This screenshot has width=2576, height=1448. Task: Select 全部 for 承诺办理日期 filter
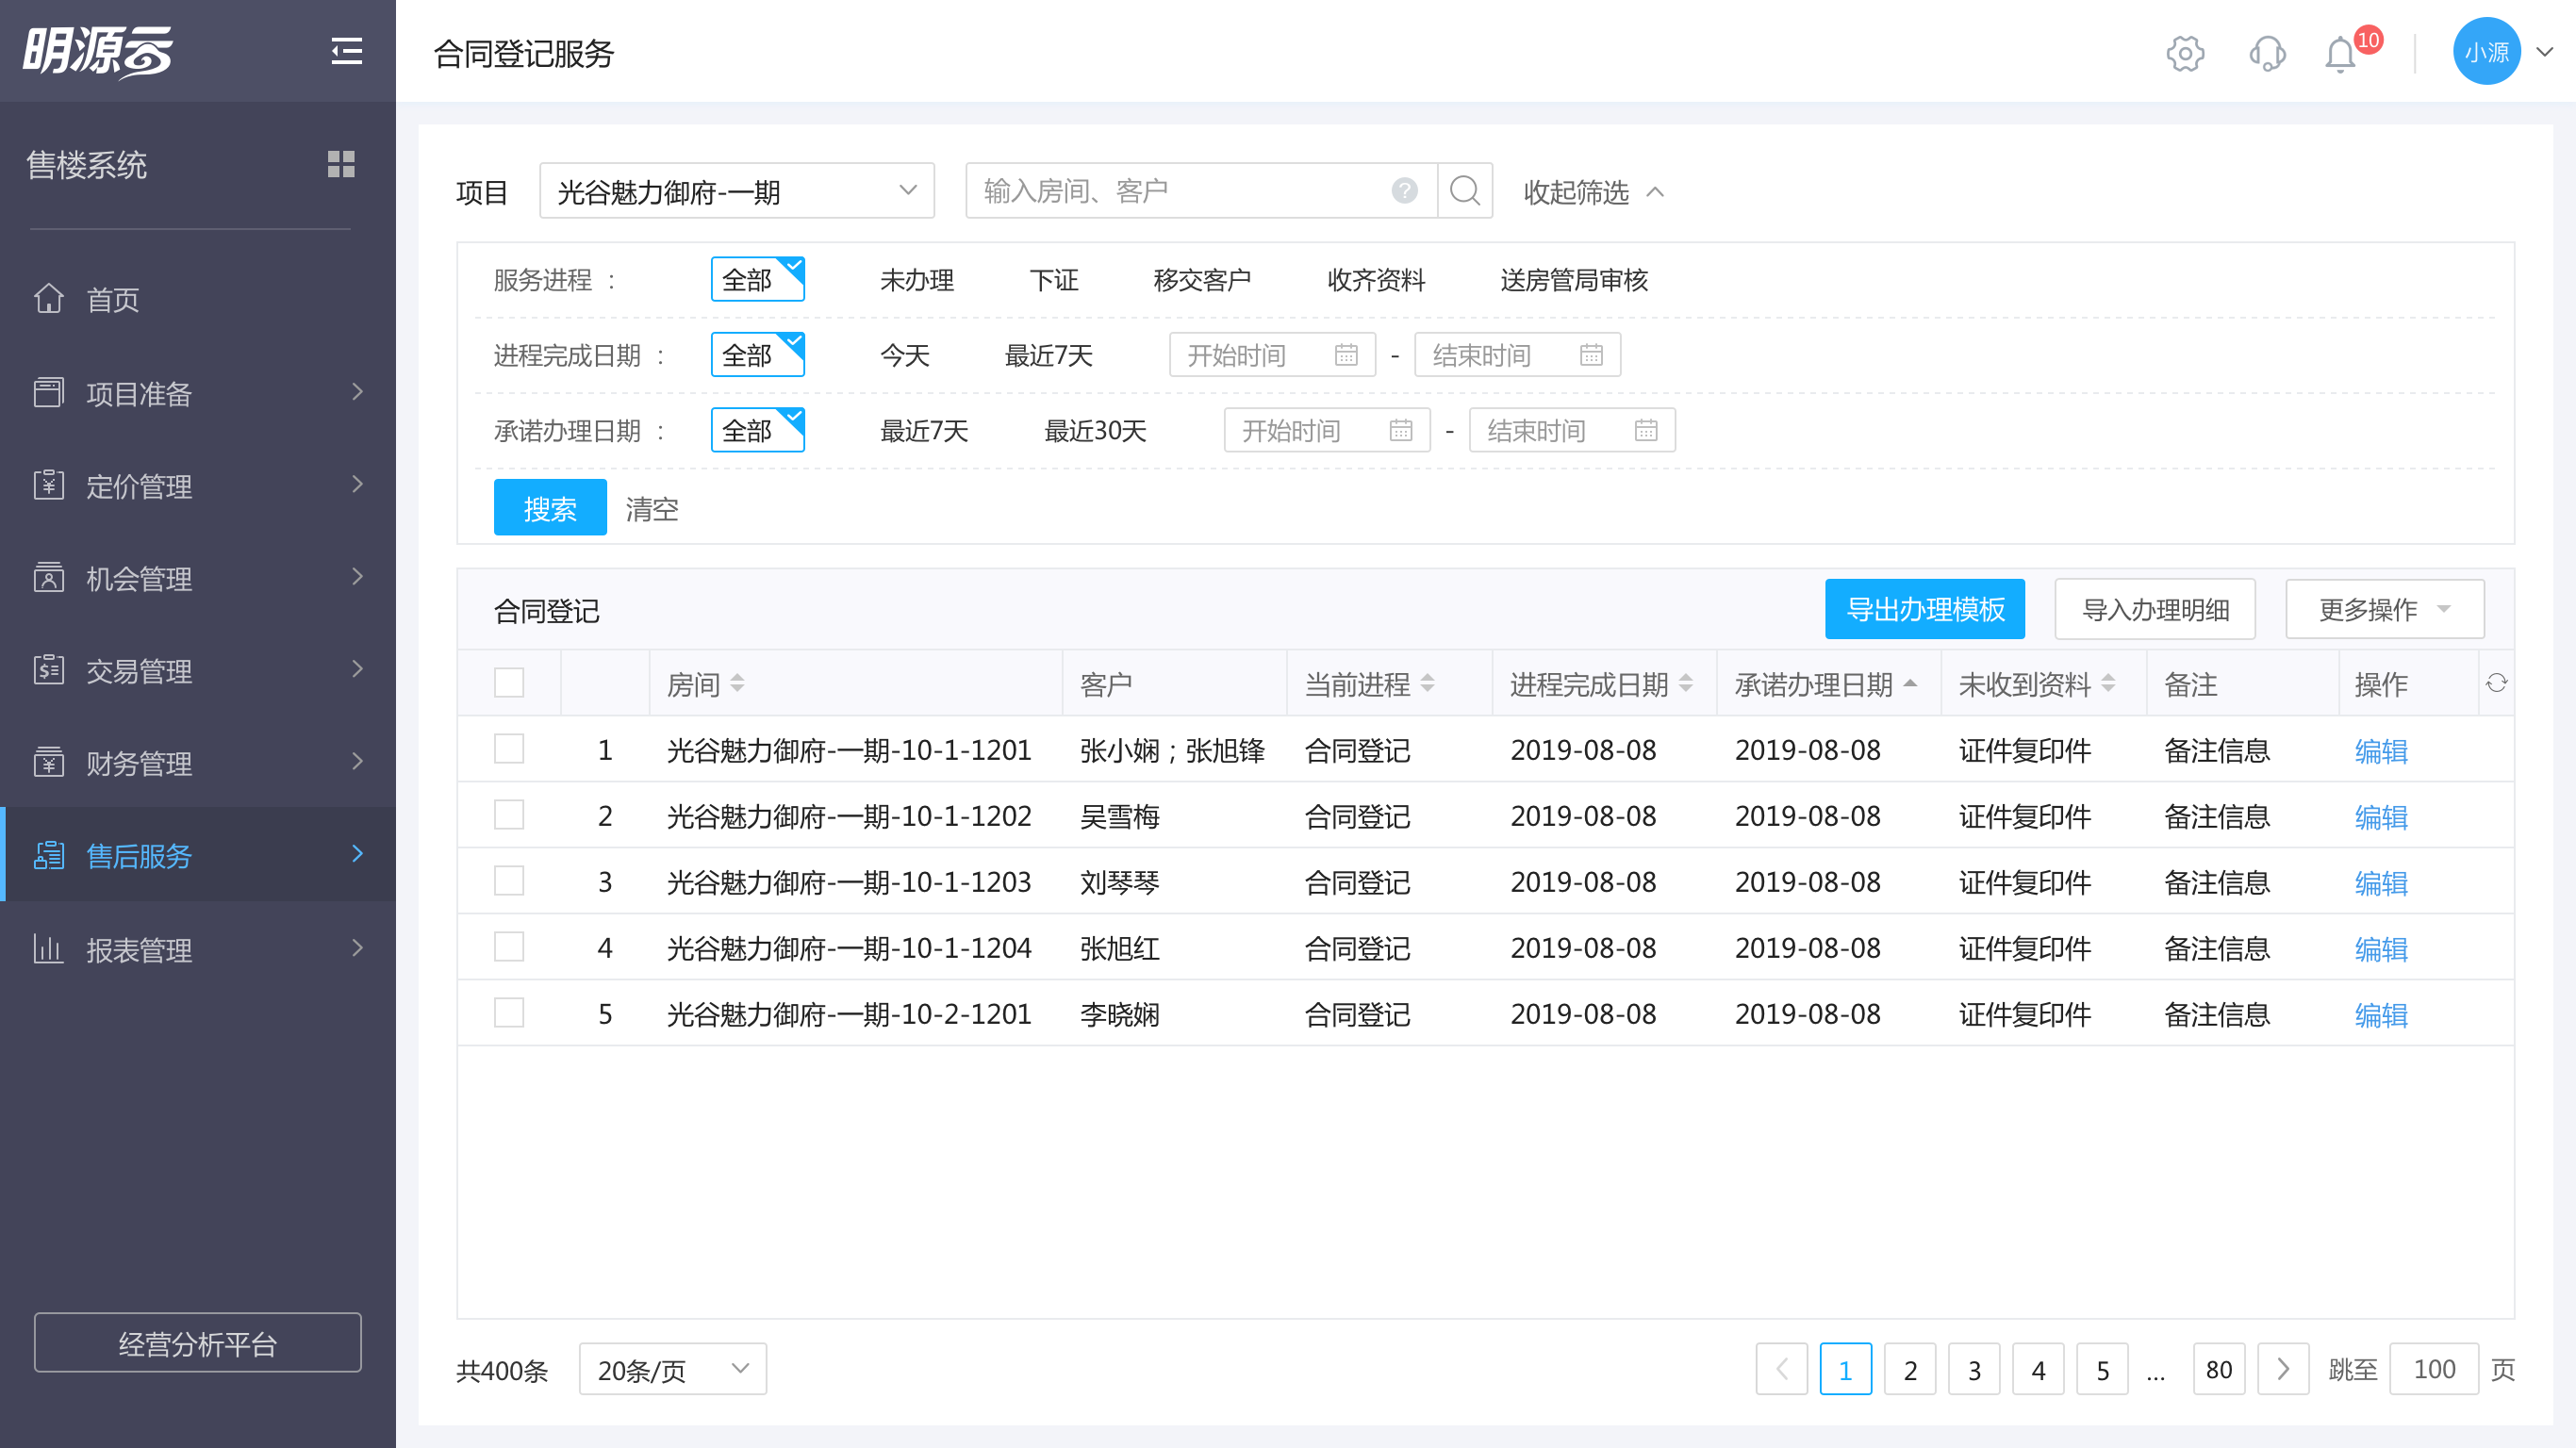(x=757, y=430)
